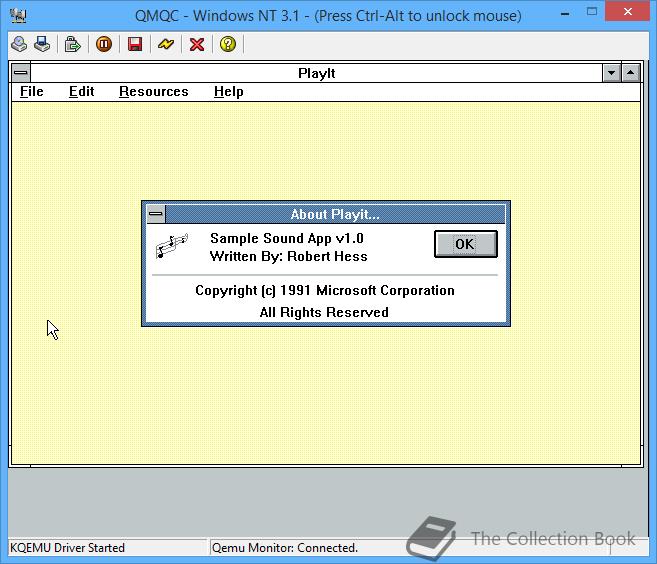Click the red floppy save-state icon
Screen dimensions: 657x564
click(x=135, y=44)
